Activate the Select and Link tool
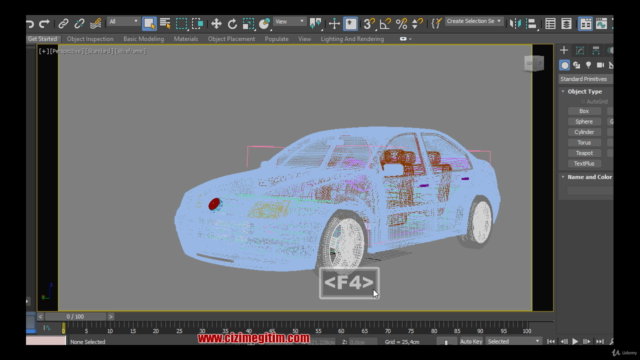This screenshot has height=360, width=640. click(x=63, y=24)
